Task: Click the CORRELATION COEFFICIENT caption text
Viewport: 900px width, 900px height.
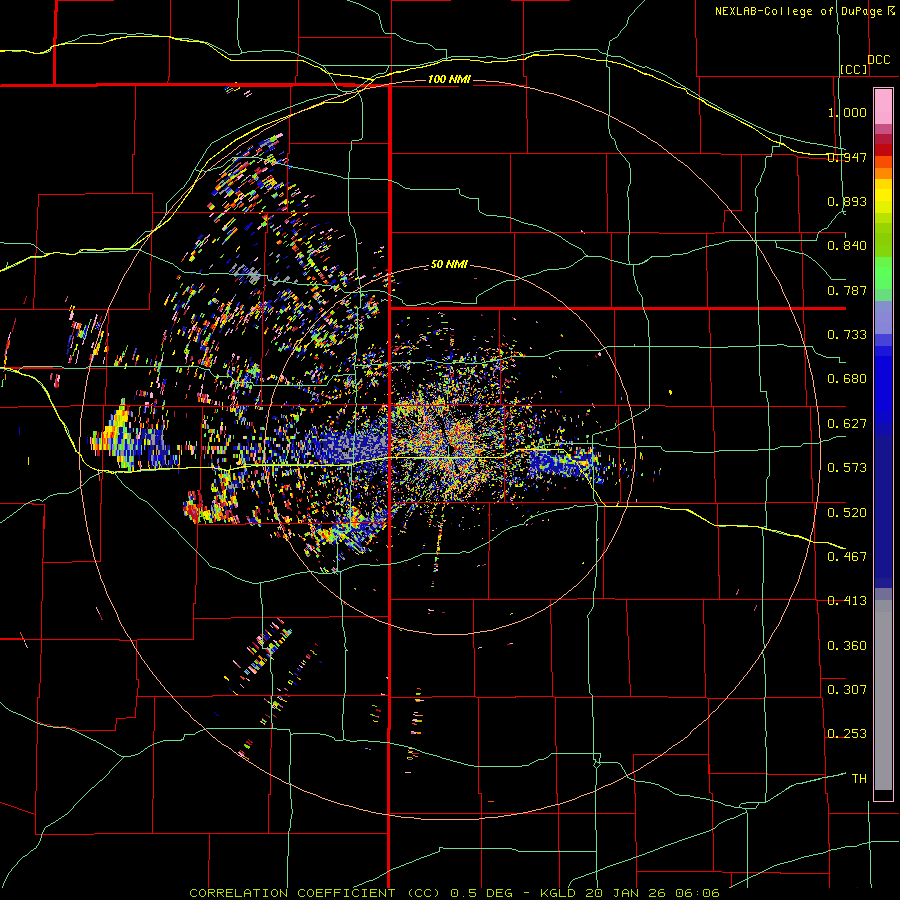Action: point(292,893)
